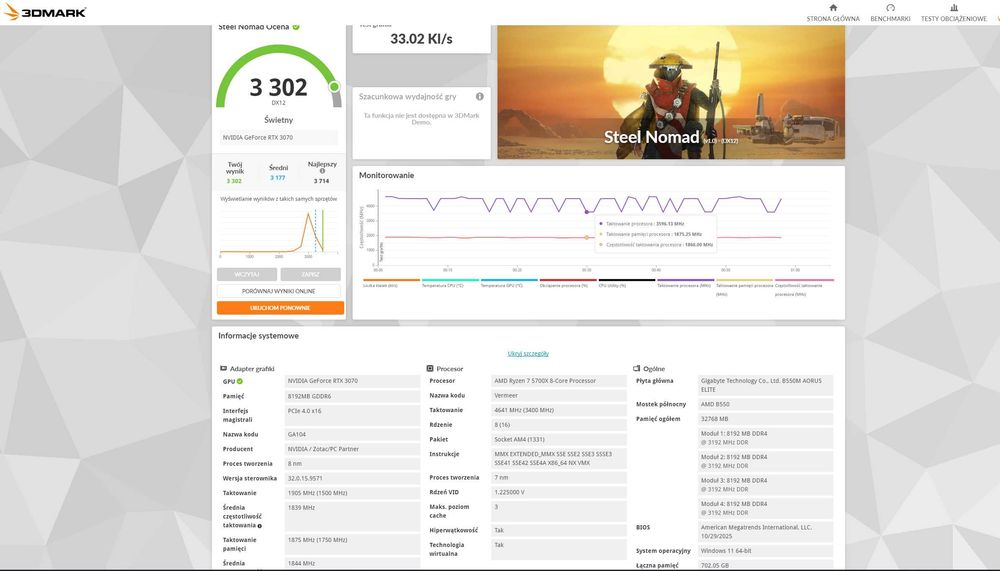The width and height of the screenshot is (1000, 571).
Task: Toggle Taktowanie procesora (MHz) legend entry
Action: tap(685, 283)
